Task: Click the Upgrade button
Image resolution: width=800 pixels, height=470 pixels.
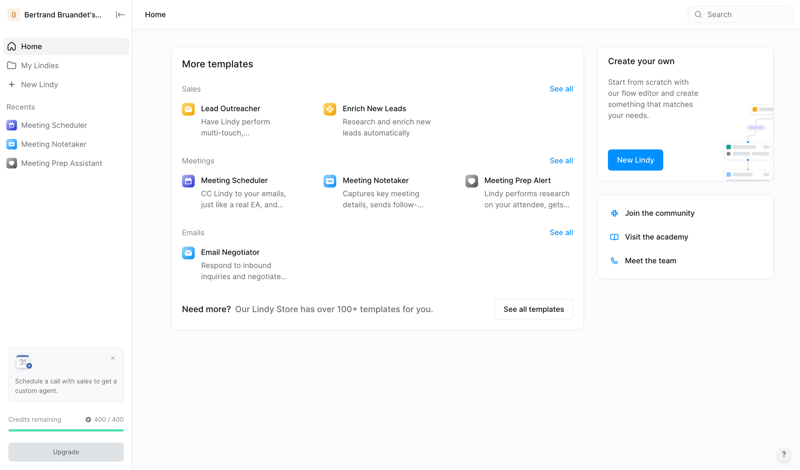Action: pyautogui.click(x=66, y=452)
